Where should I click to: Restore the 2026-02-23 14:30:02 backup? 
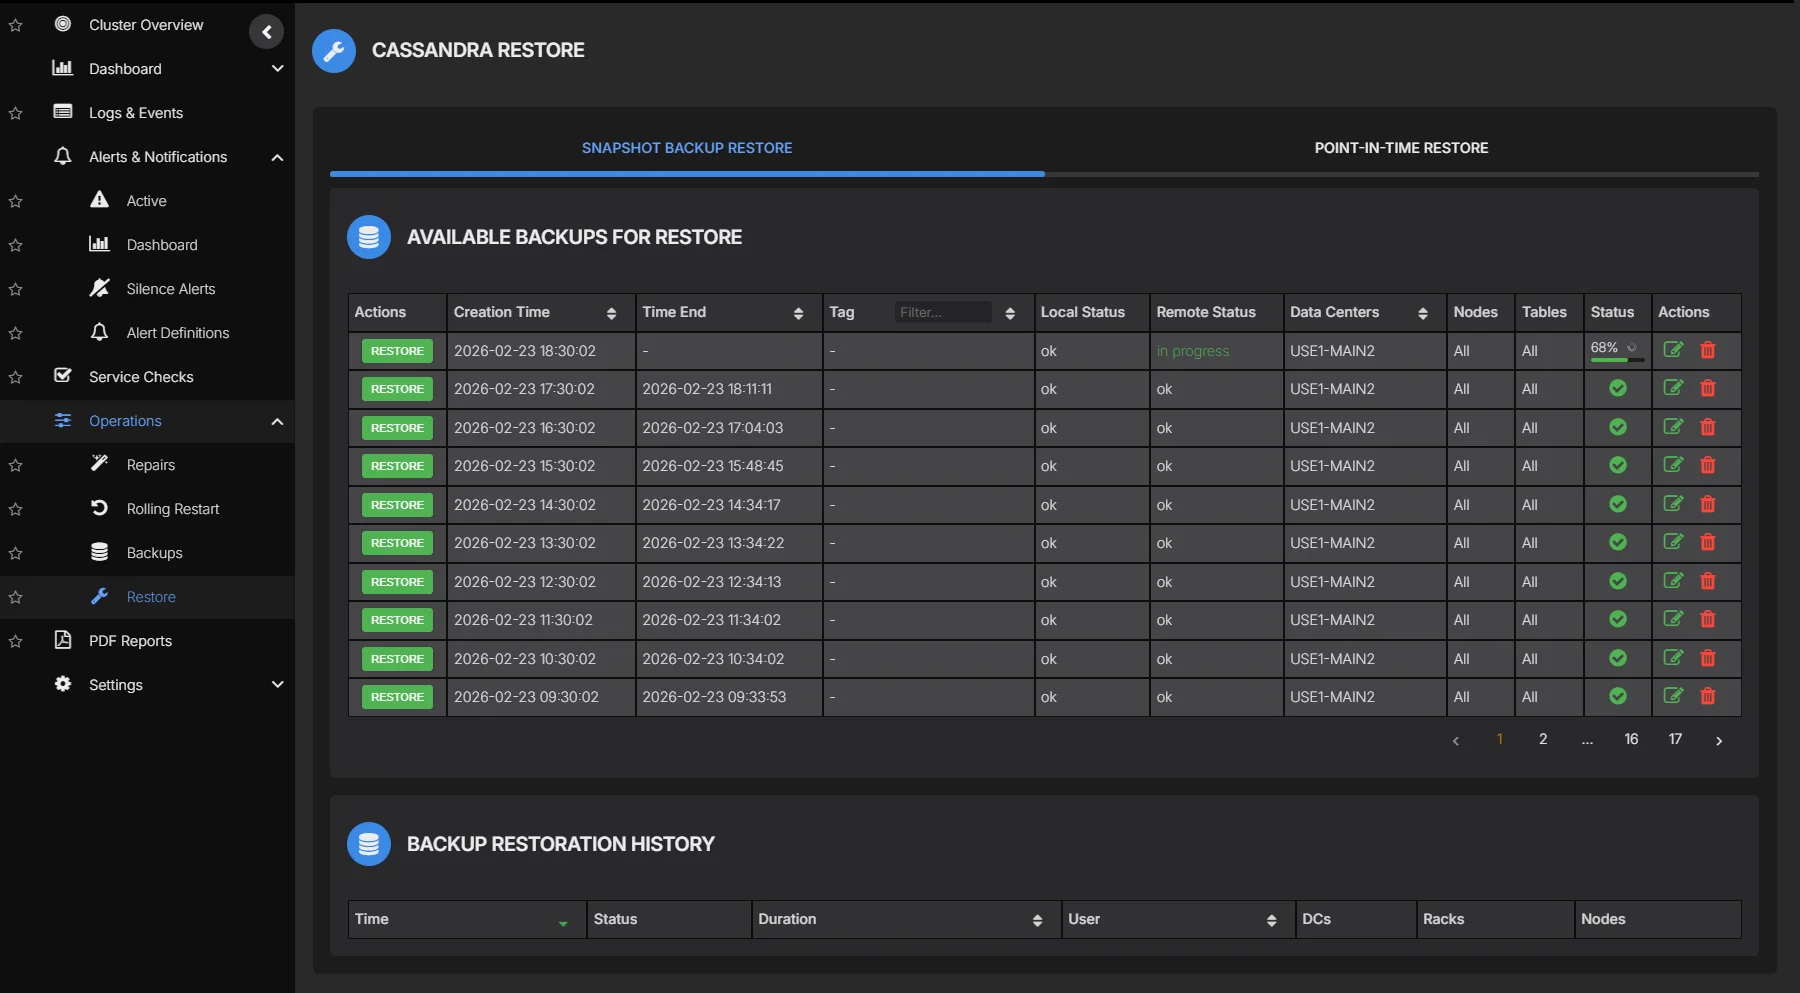click(397, 505)
